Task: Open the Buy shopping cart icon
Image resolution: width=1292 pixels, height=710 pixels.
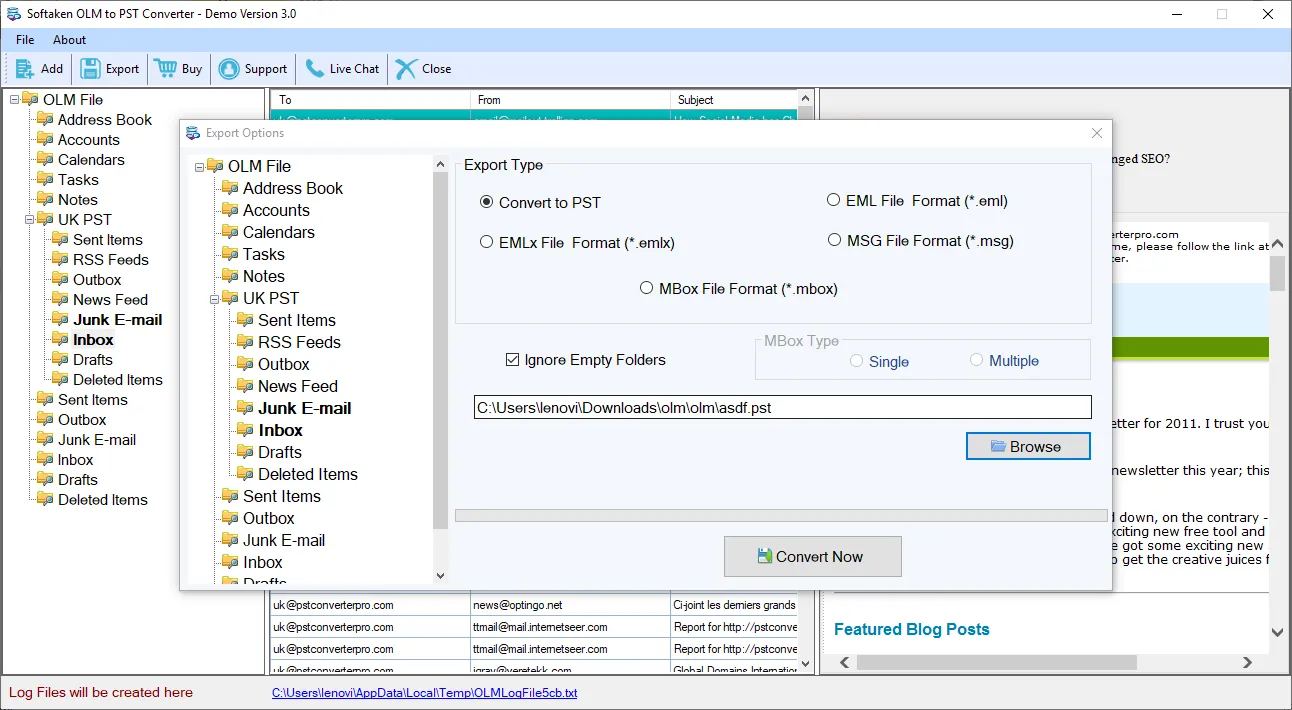Action: 165,69
